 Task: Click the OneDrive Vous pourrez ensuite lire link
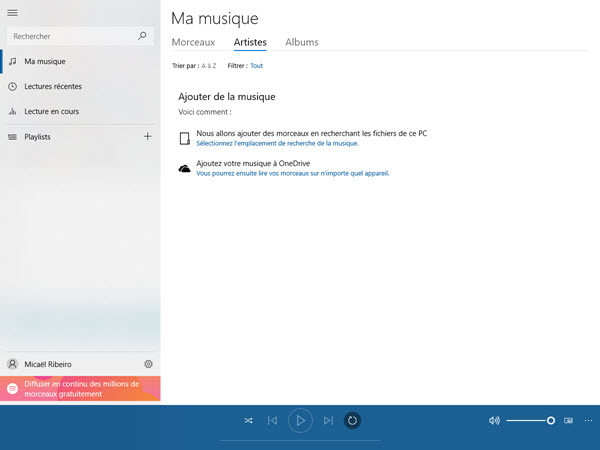click(292, 173)
